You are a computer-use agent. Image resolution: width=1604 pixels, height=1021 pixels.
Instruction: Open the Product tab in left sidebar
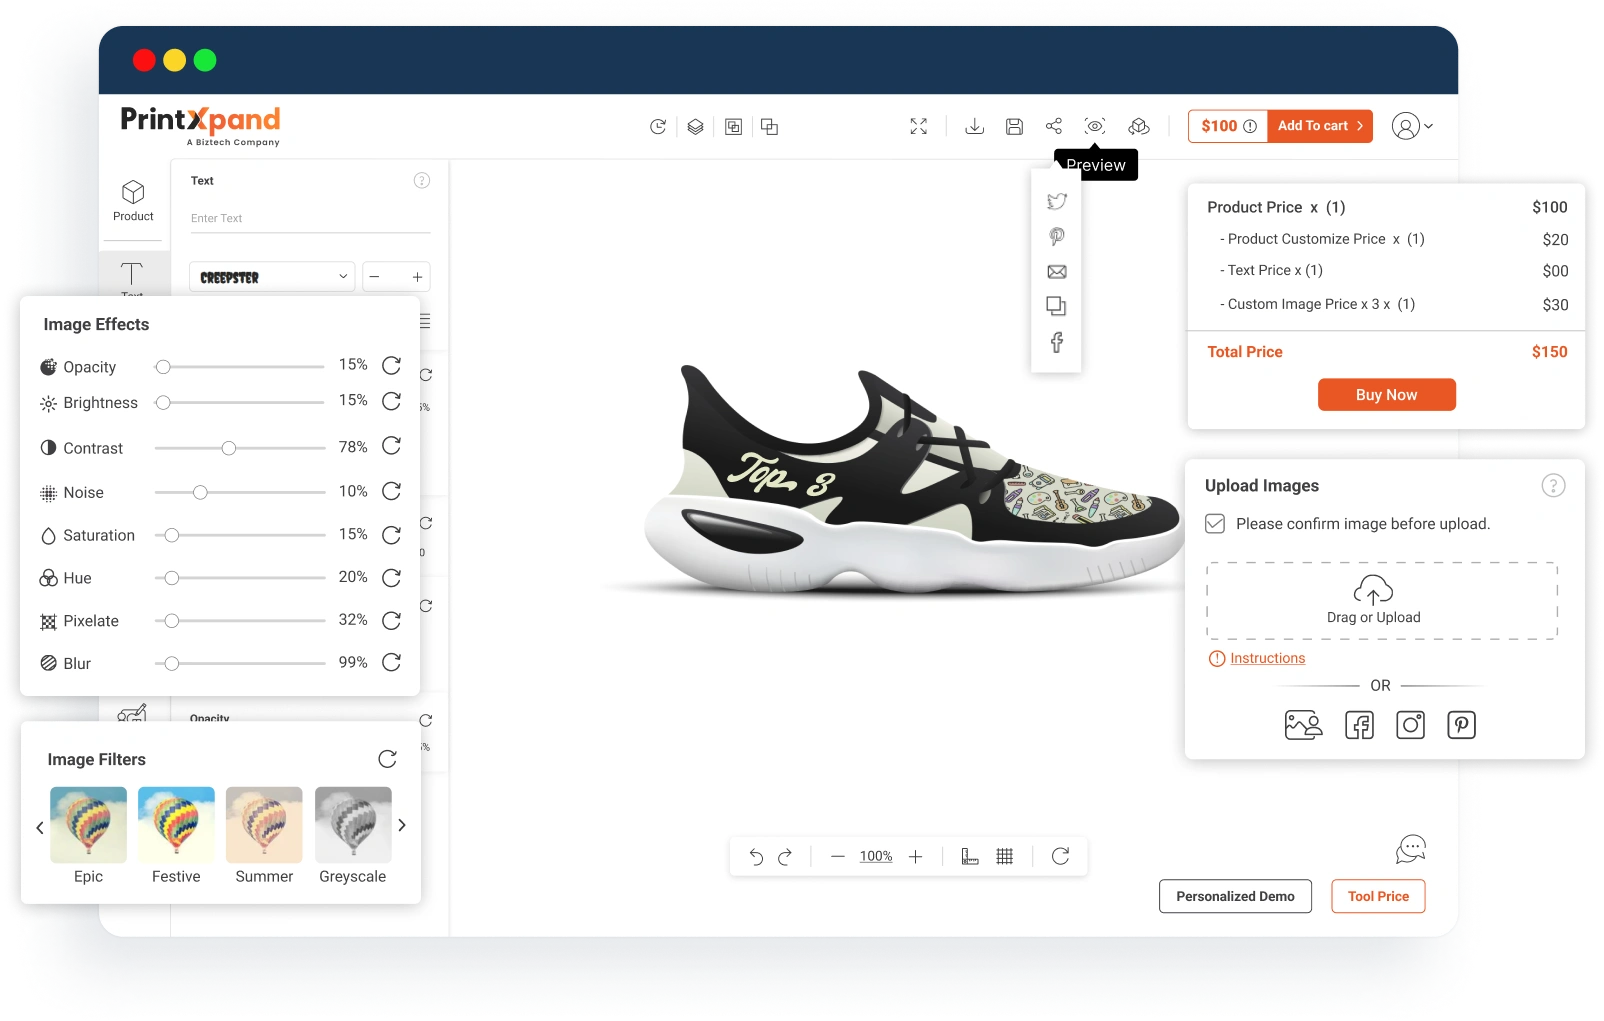coord(133,200)
